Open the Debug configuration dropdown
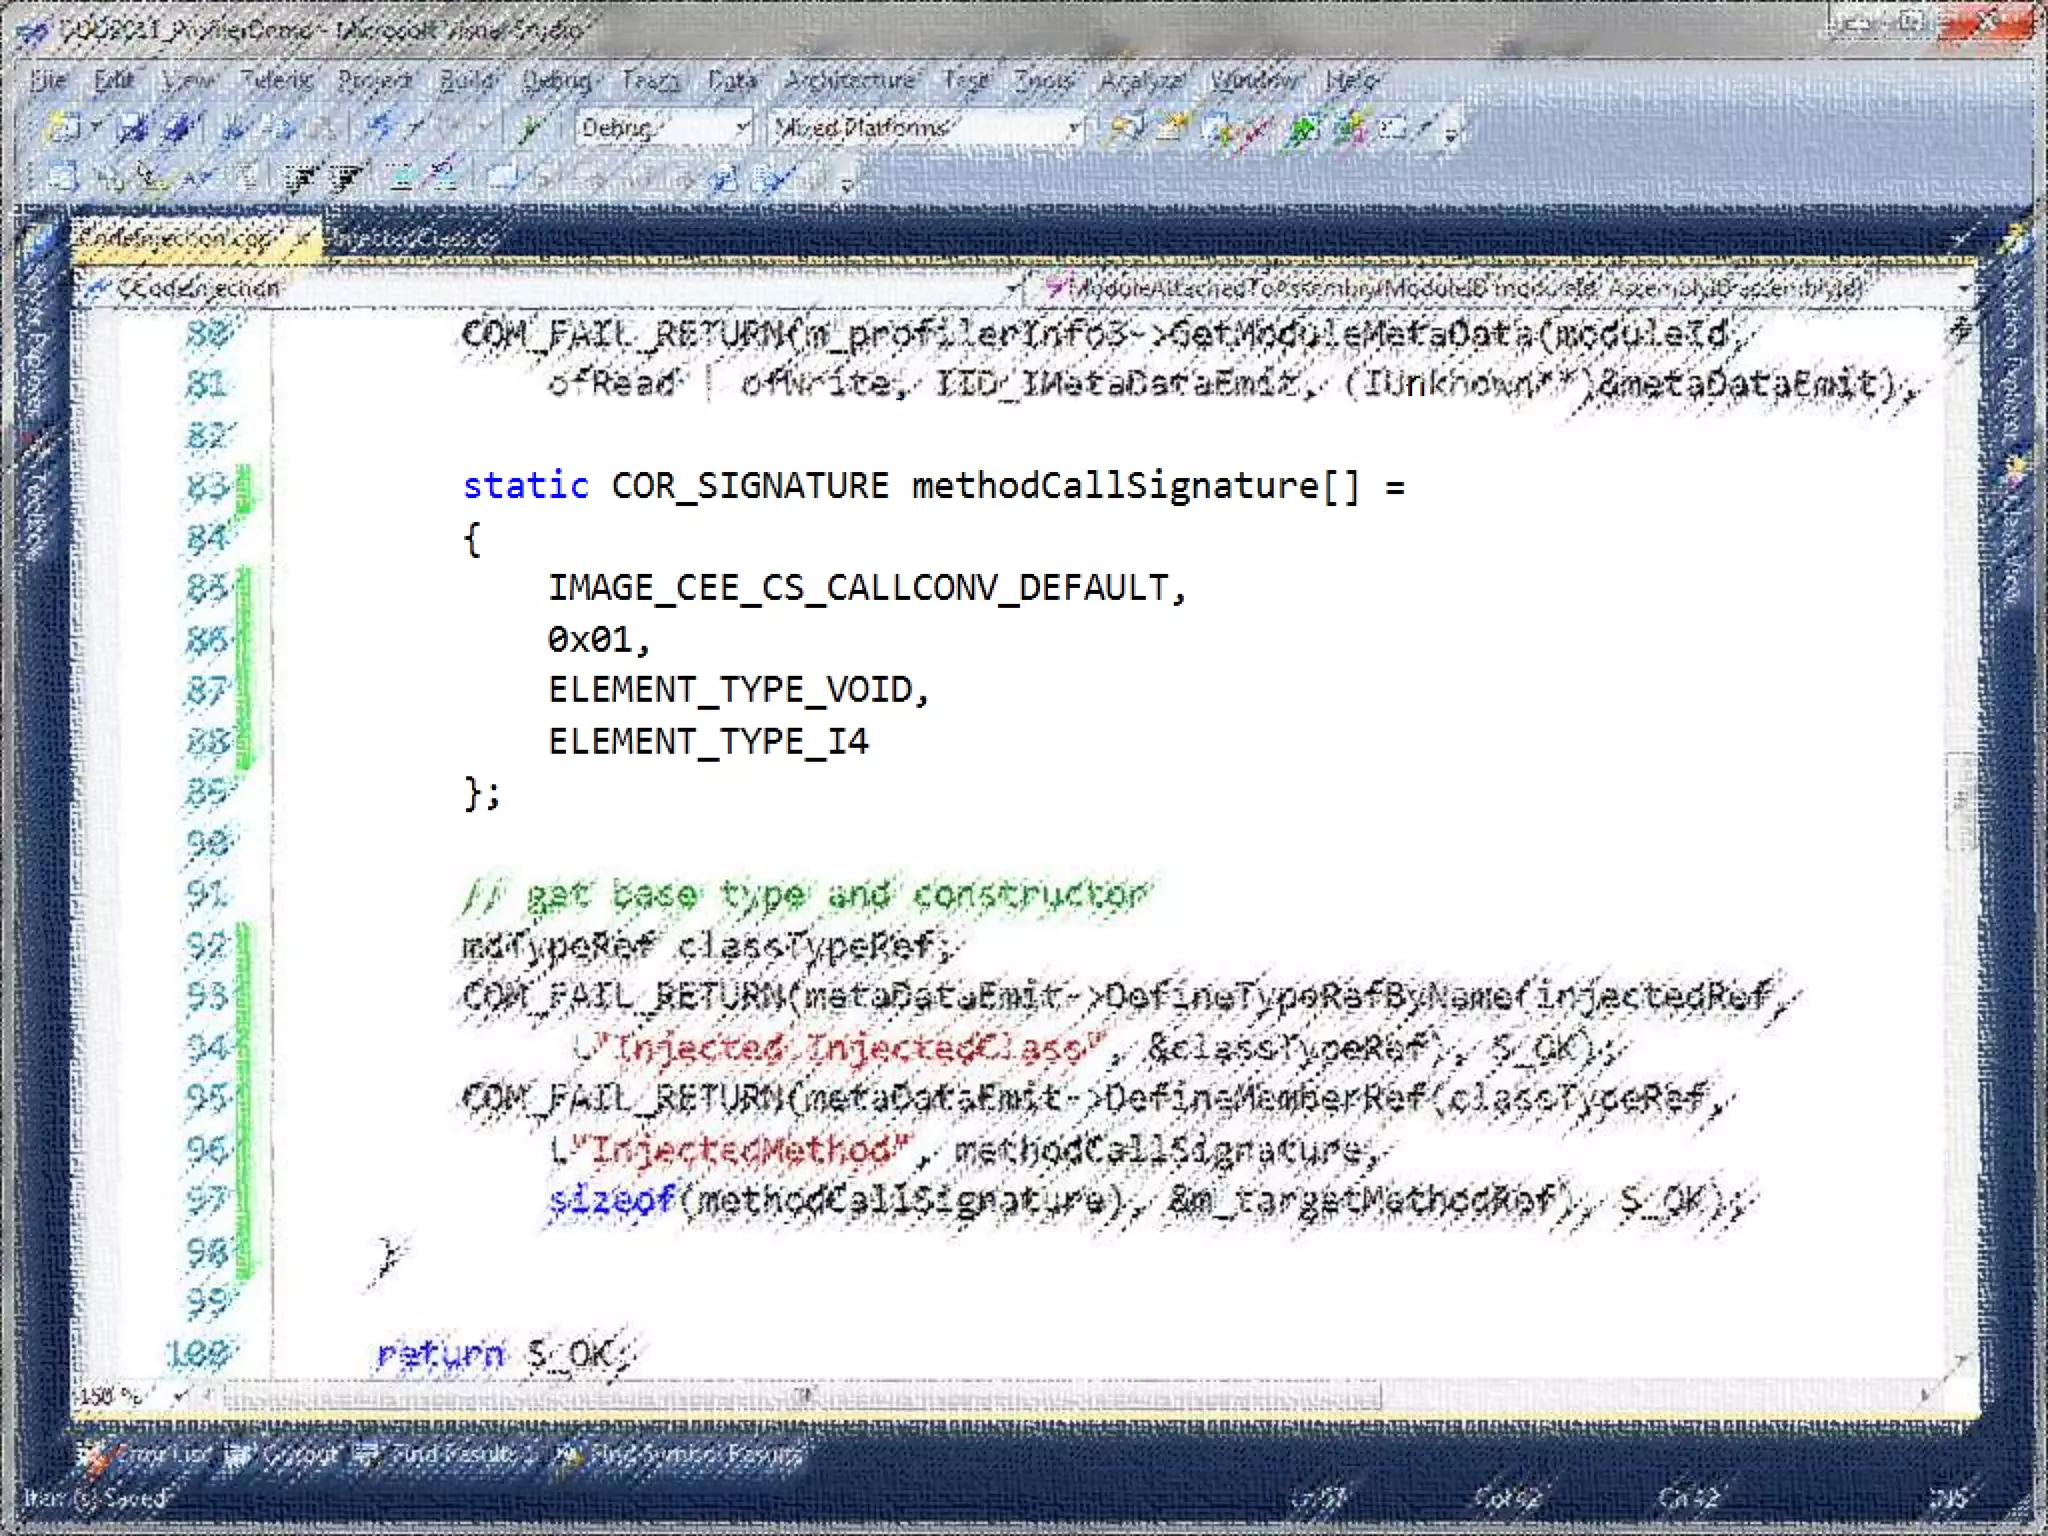This screenshot has width=2048, height=1536. pyautogui.click(x=741, y=128)
